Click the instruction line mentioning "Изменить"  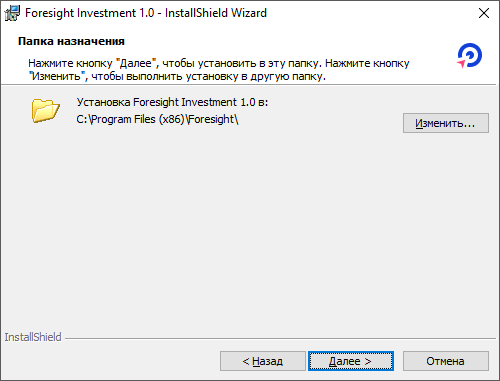point(177,76)
